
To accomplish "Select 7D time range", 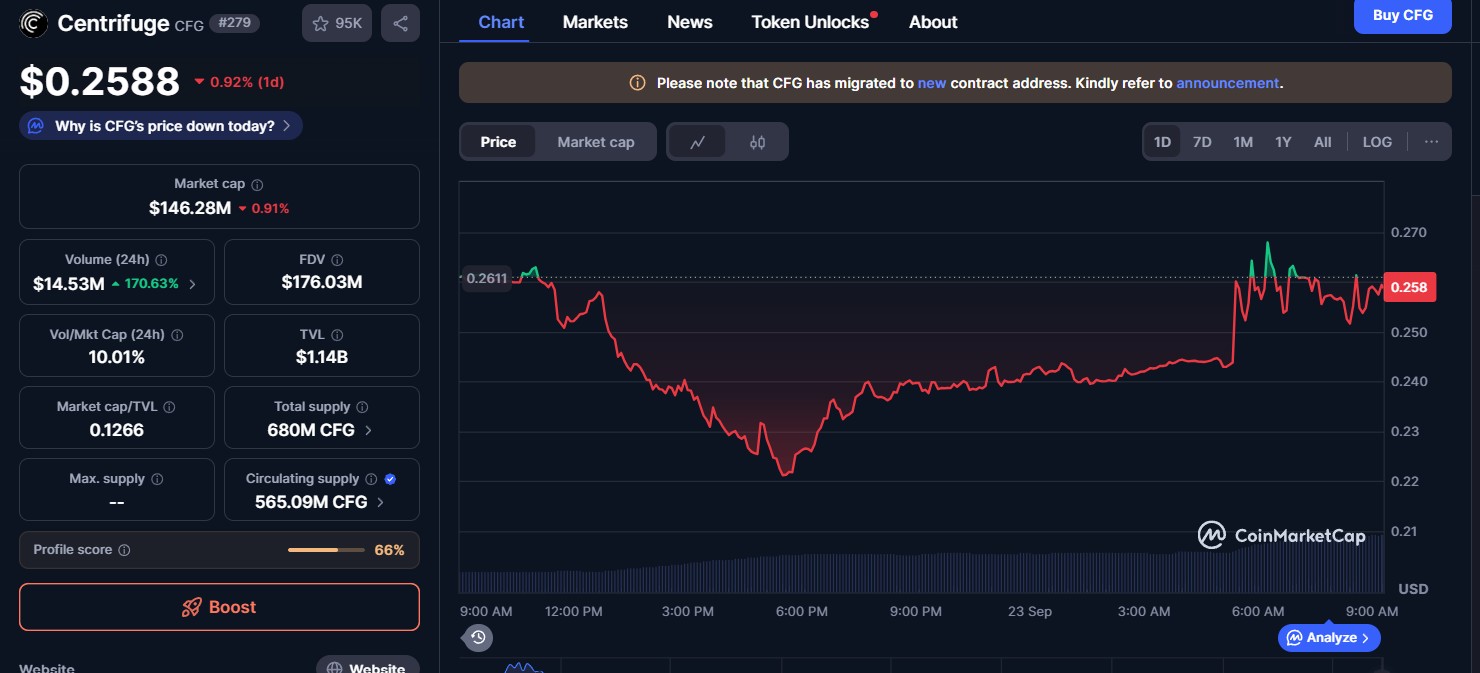I will (x=1202, y=142).
